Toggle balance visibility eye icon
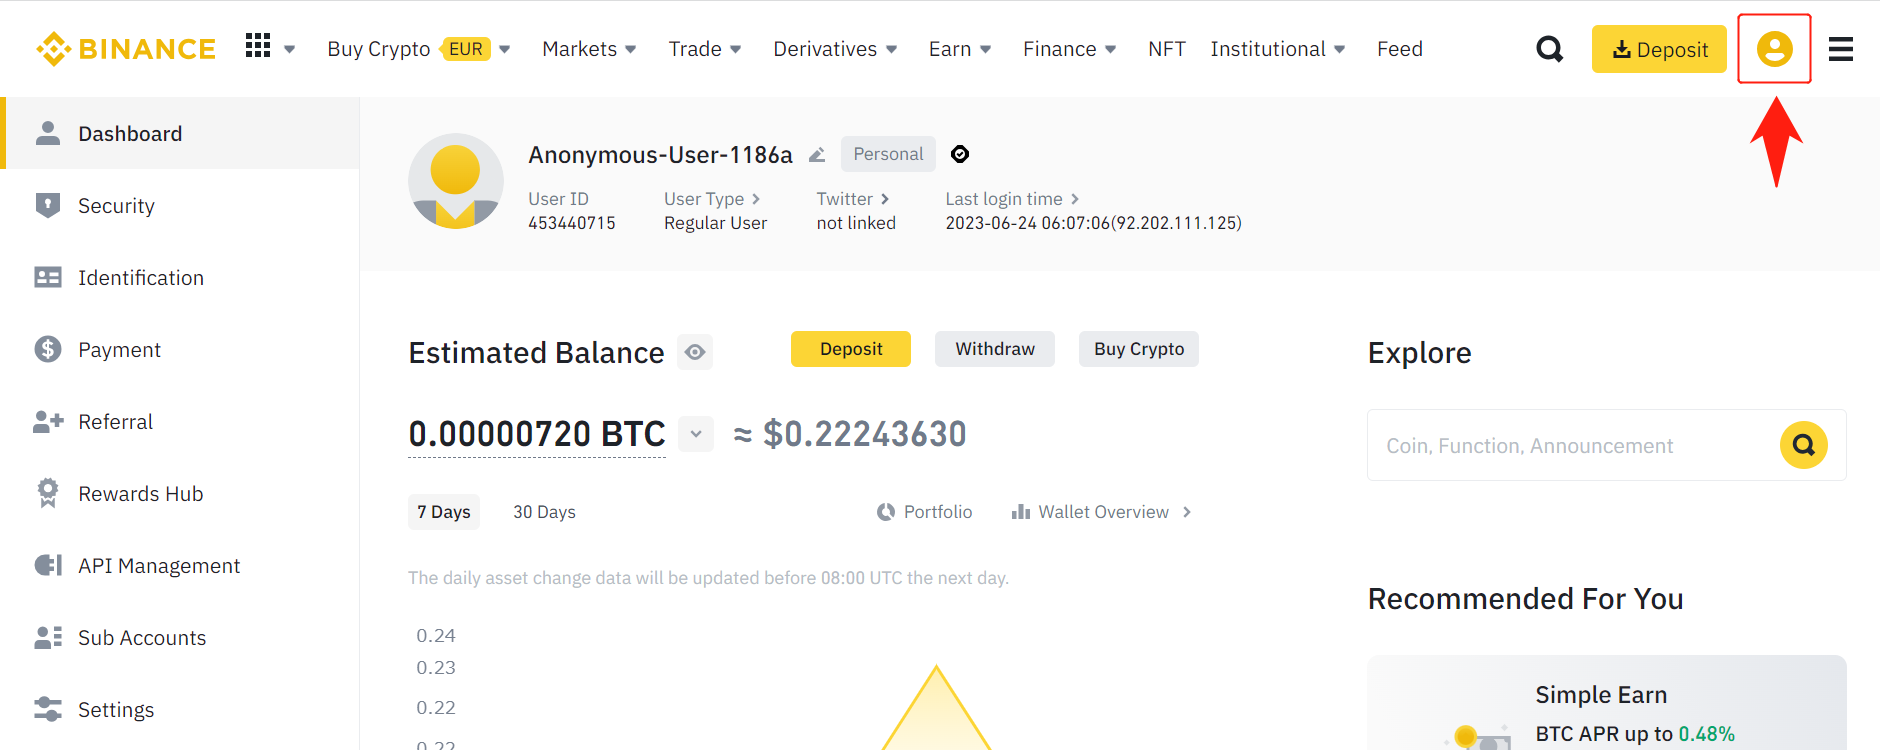 pyautogui.click(x=695, y=352)
